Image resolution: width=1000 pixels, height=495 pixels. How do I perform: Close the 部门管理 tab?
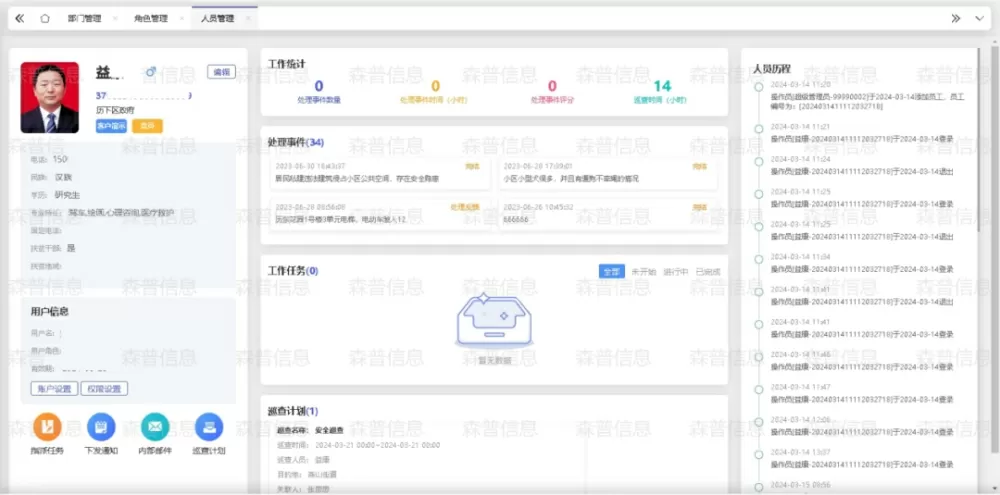tap(115, 18)
